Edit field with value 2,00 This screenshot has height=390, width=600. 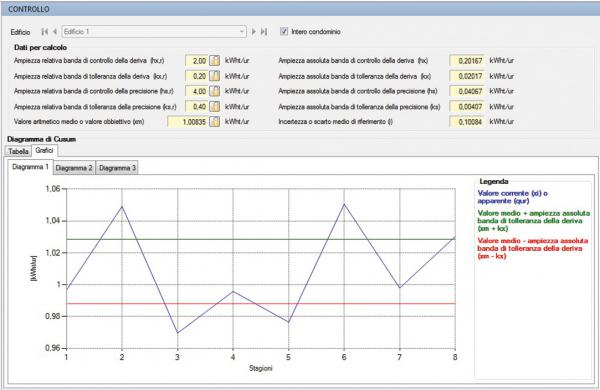(197, 60)
